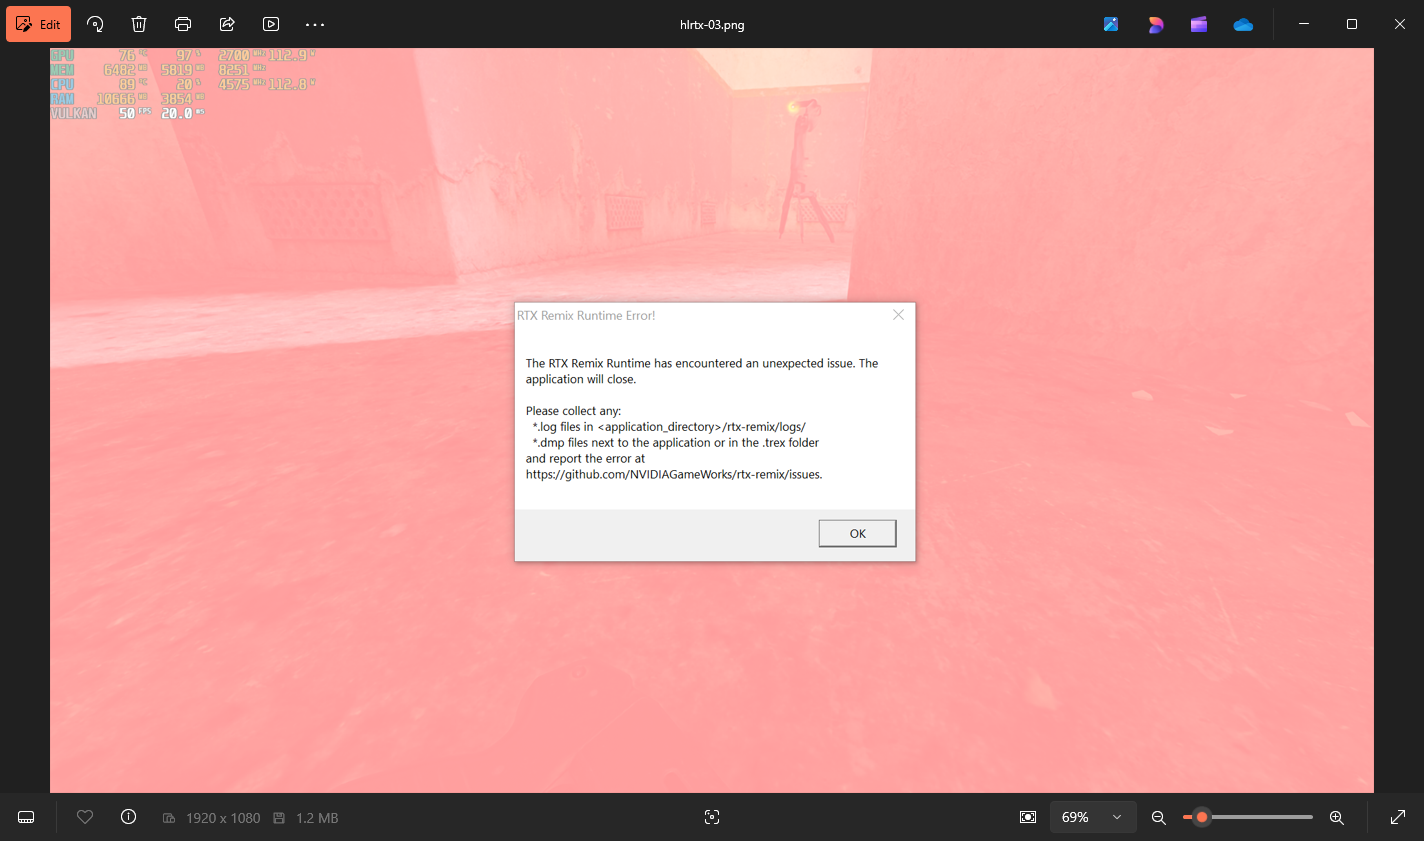Add the photo to favorites heart icon

(x=85, y=817)
